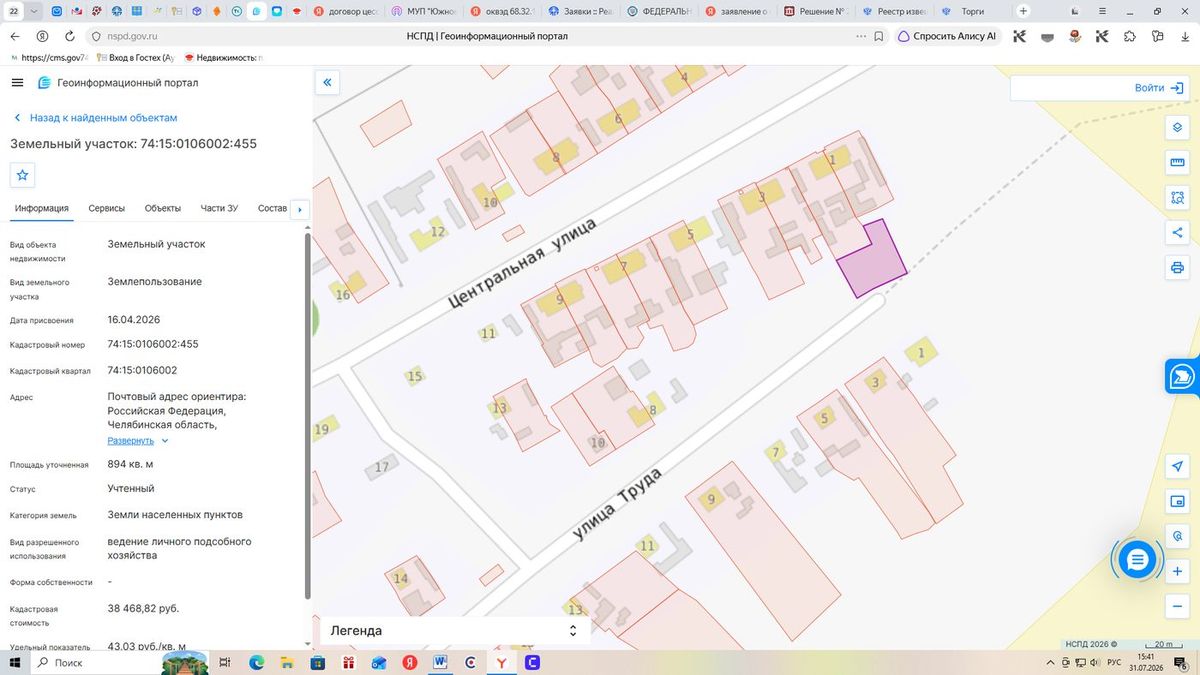Screen dimensions: 1200x675
Task: Click the Войти login button
Action: pos(1159,88)
